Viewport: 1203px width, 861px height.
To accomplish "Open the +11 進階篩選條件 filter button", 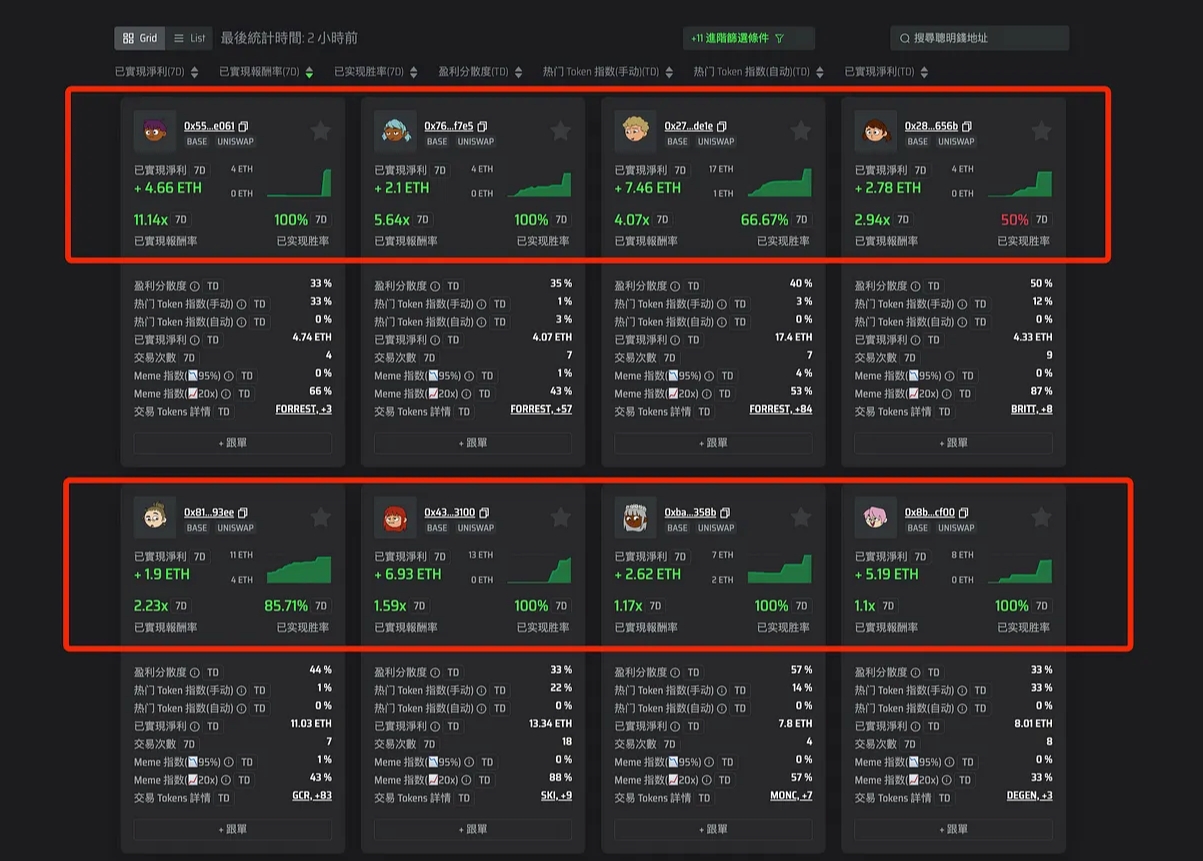I will pos(748,38).
